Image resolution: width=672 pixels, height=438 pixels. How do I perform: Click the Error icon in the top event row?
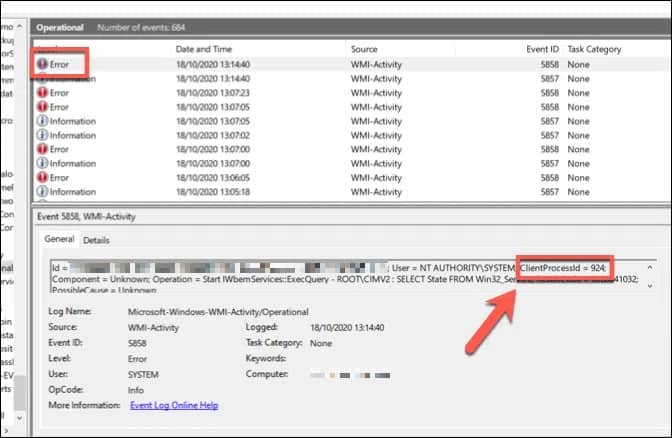(42, 64)
